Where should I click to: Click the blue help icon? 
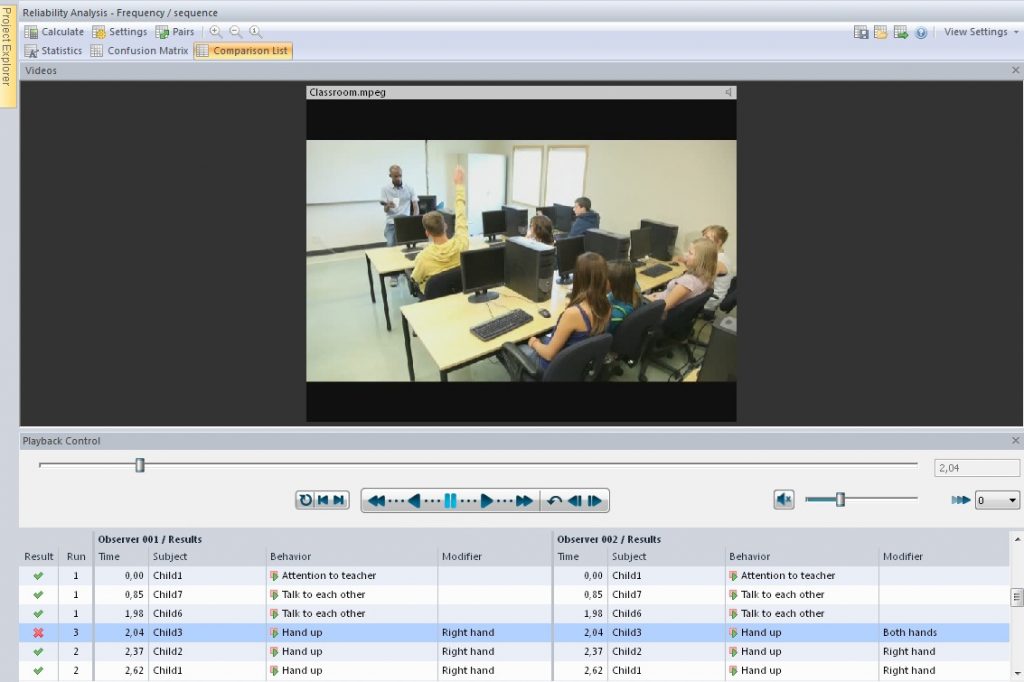pyautogui.click(x=921, y=33)
